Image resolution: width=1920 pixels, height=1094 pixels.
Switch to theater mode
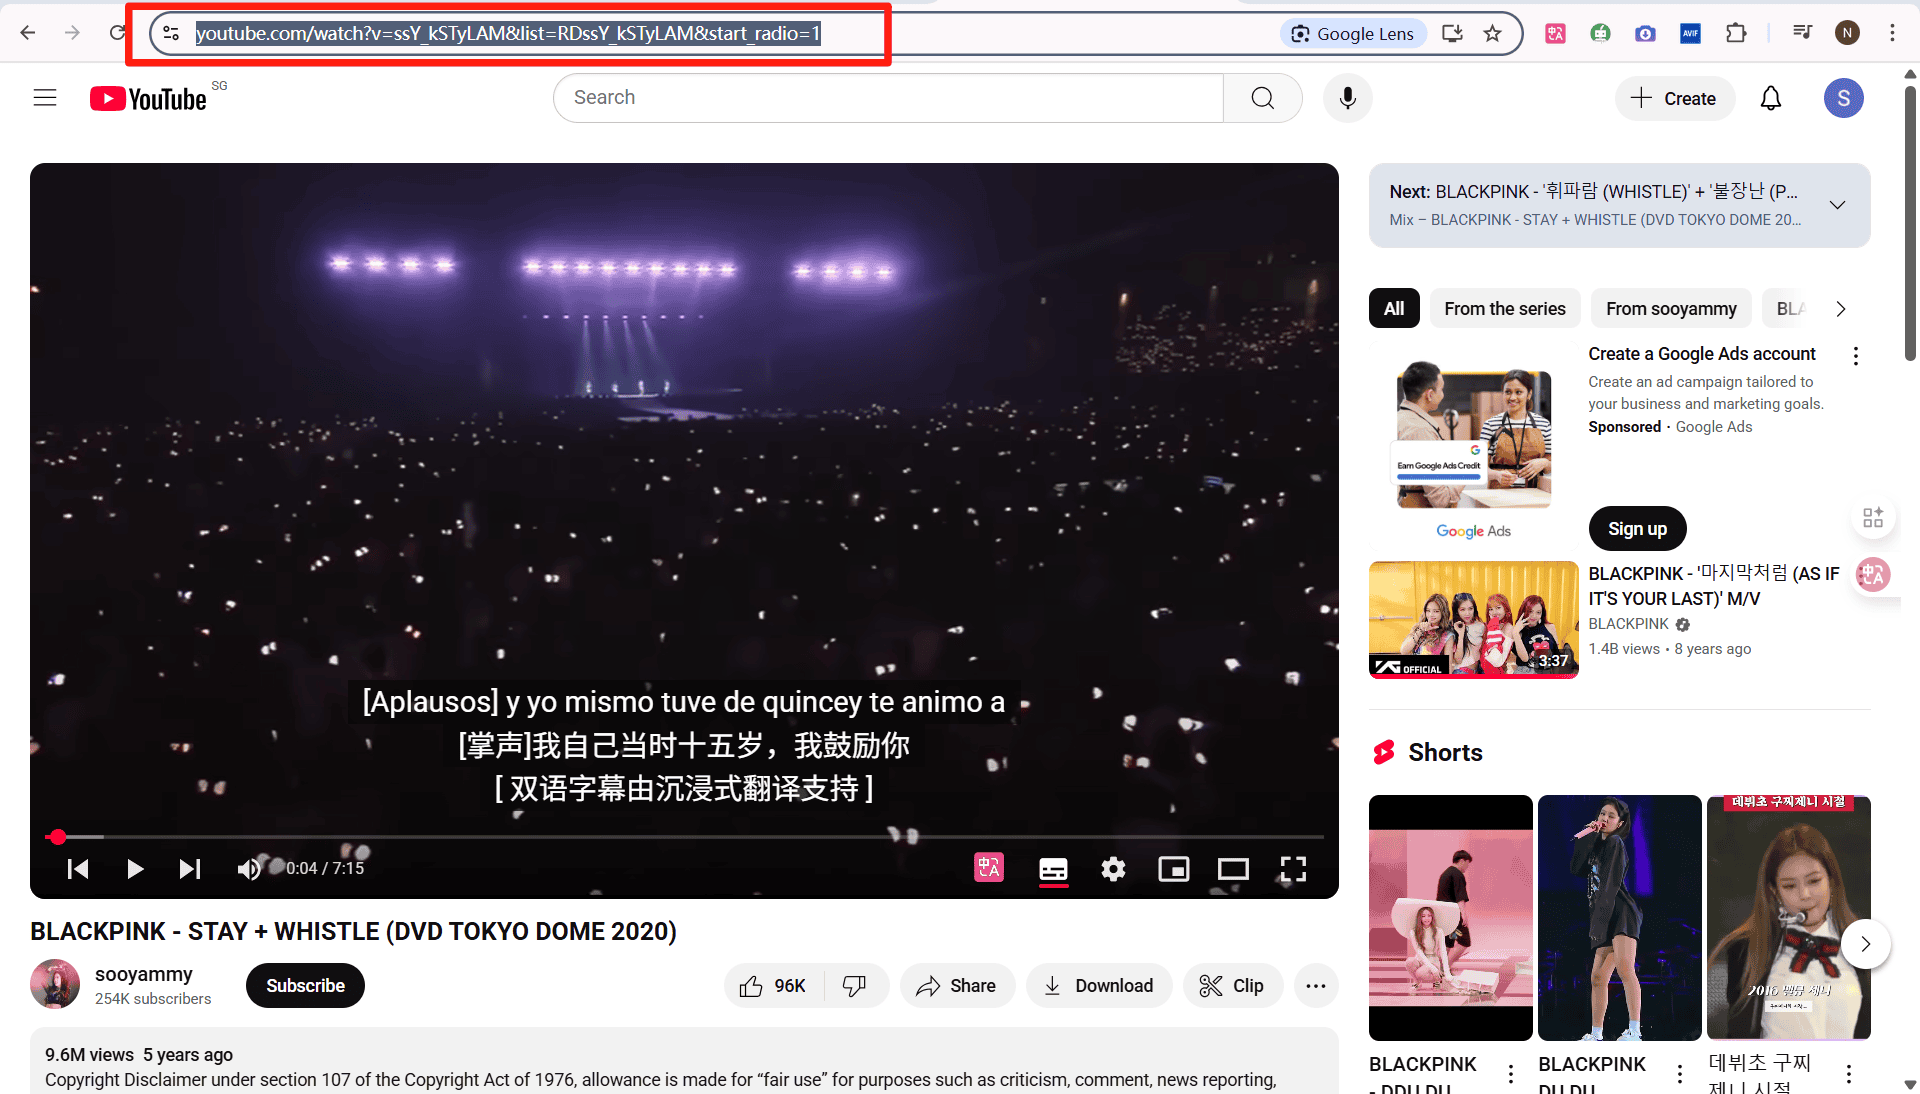click(x=1233, y=869)
